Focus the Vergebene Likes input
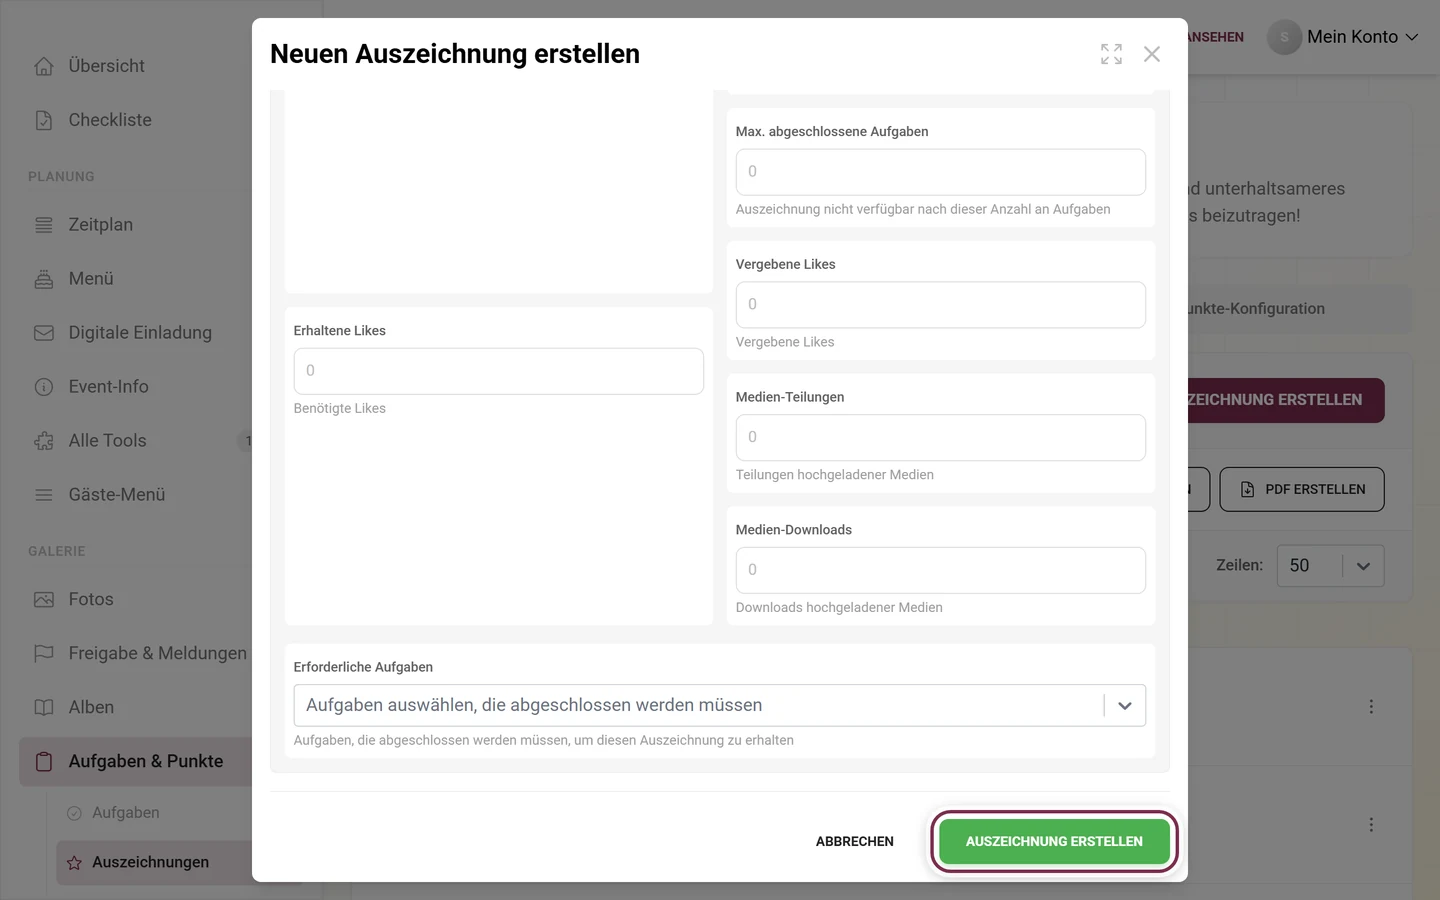 (941, 305)
